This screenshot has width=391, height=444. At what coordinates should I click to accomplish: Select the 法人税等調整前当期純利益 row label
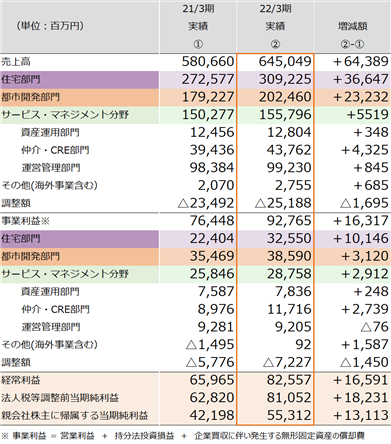click(x=60, y=398)
